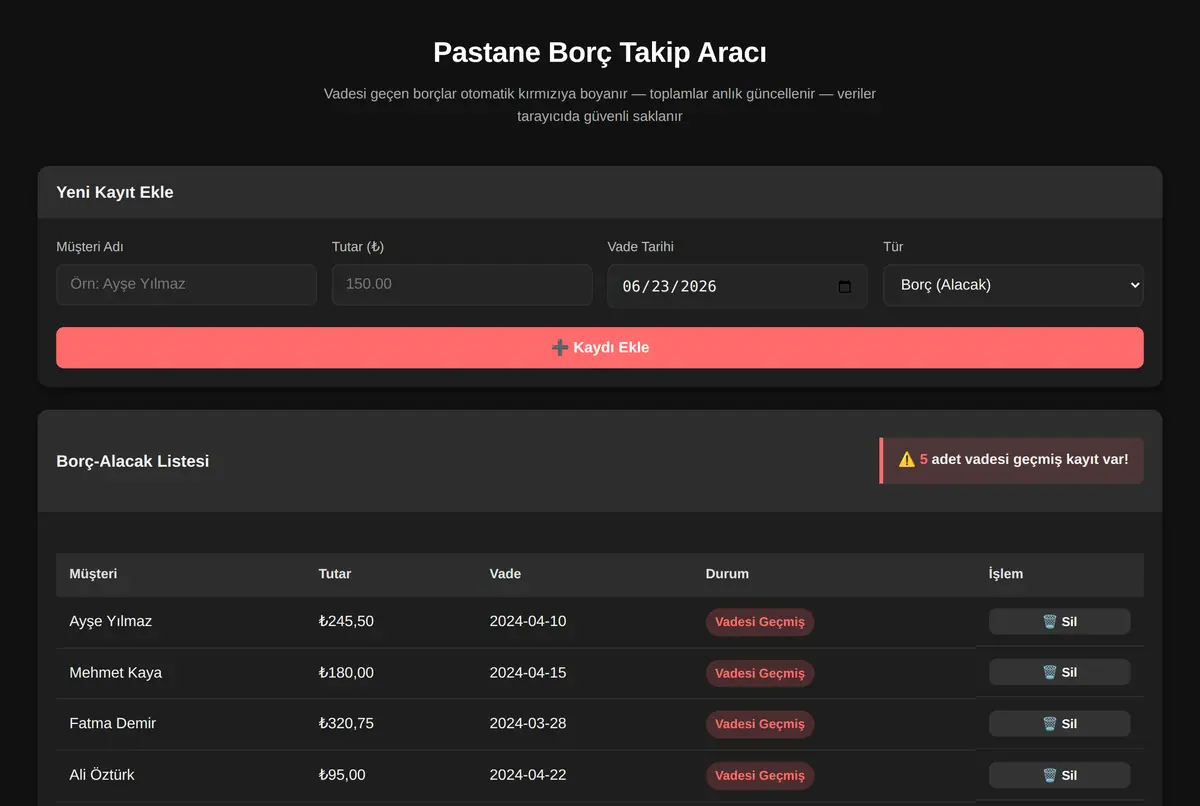Click the due date 2024-04-10
Screen dimensions: 1200x806
pyautogui.click(x=528, y=621)
